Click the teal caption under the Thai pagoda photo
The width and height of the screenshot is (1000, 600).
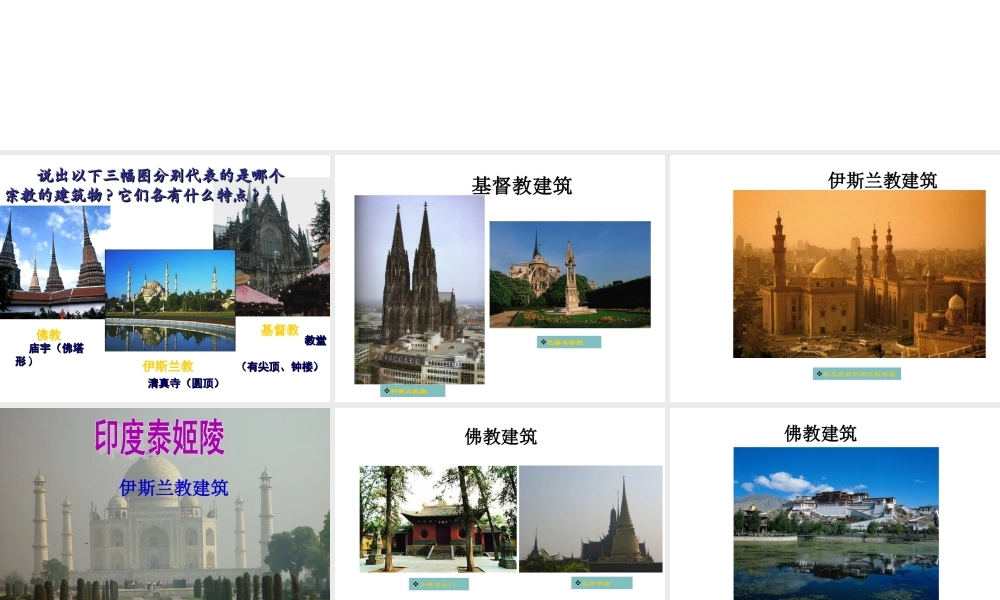(602, 583)
